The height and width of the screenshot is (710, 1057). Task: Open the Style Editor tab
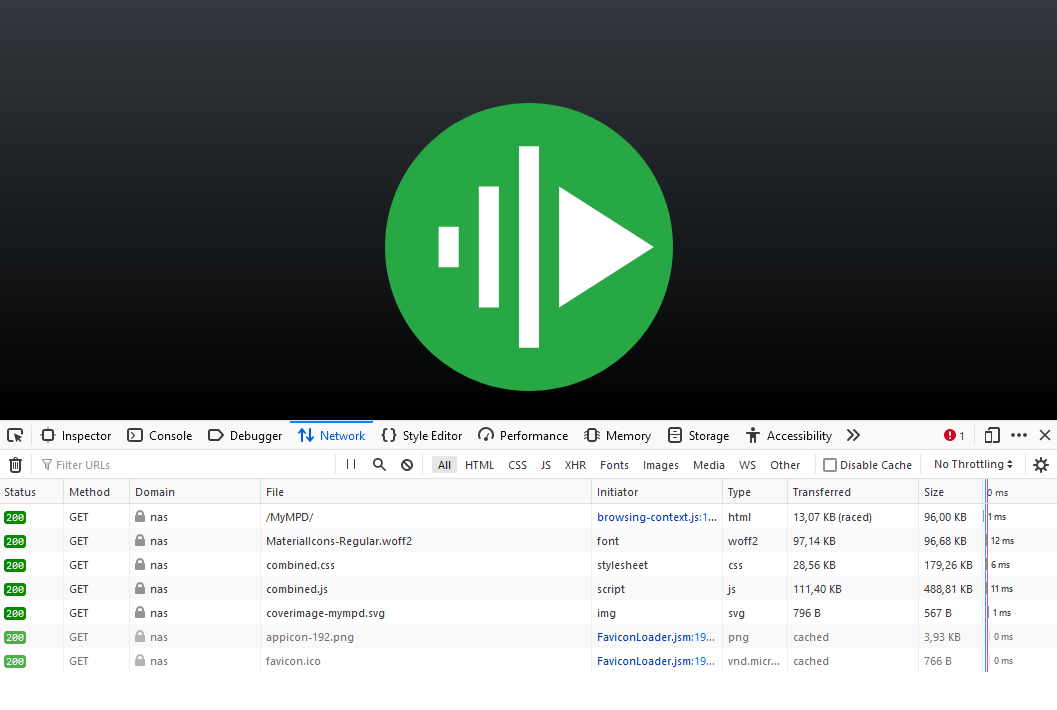pyautogui.click(x=422, y=436)
